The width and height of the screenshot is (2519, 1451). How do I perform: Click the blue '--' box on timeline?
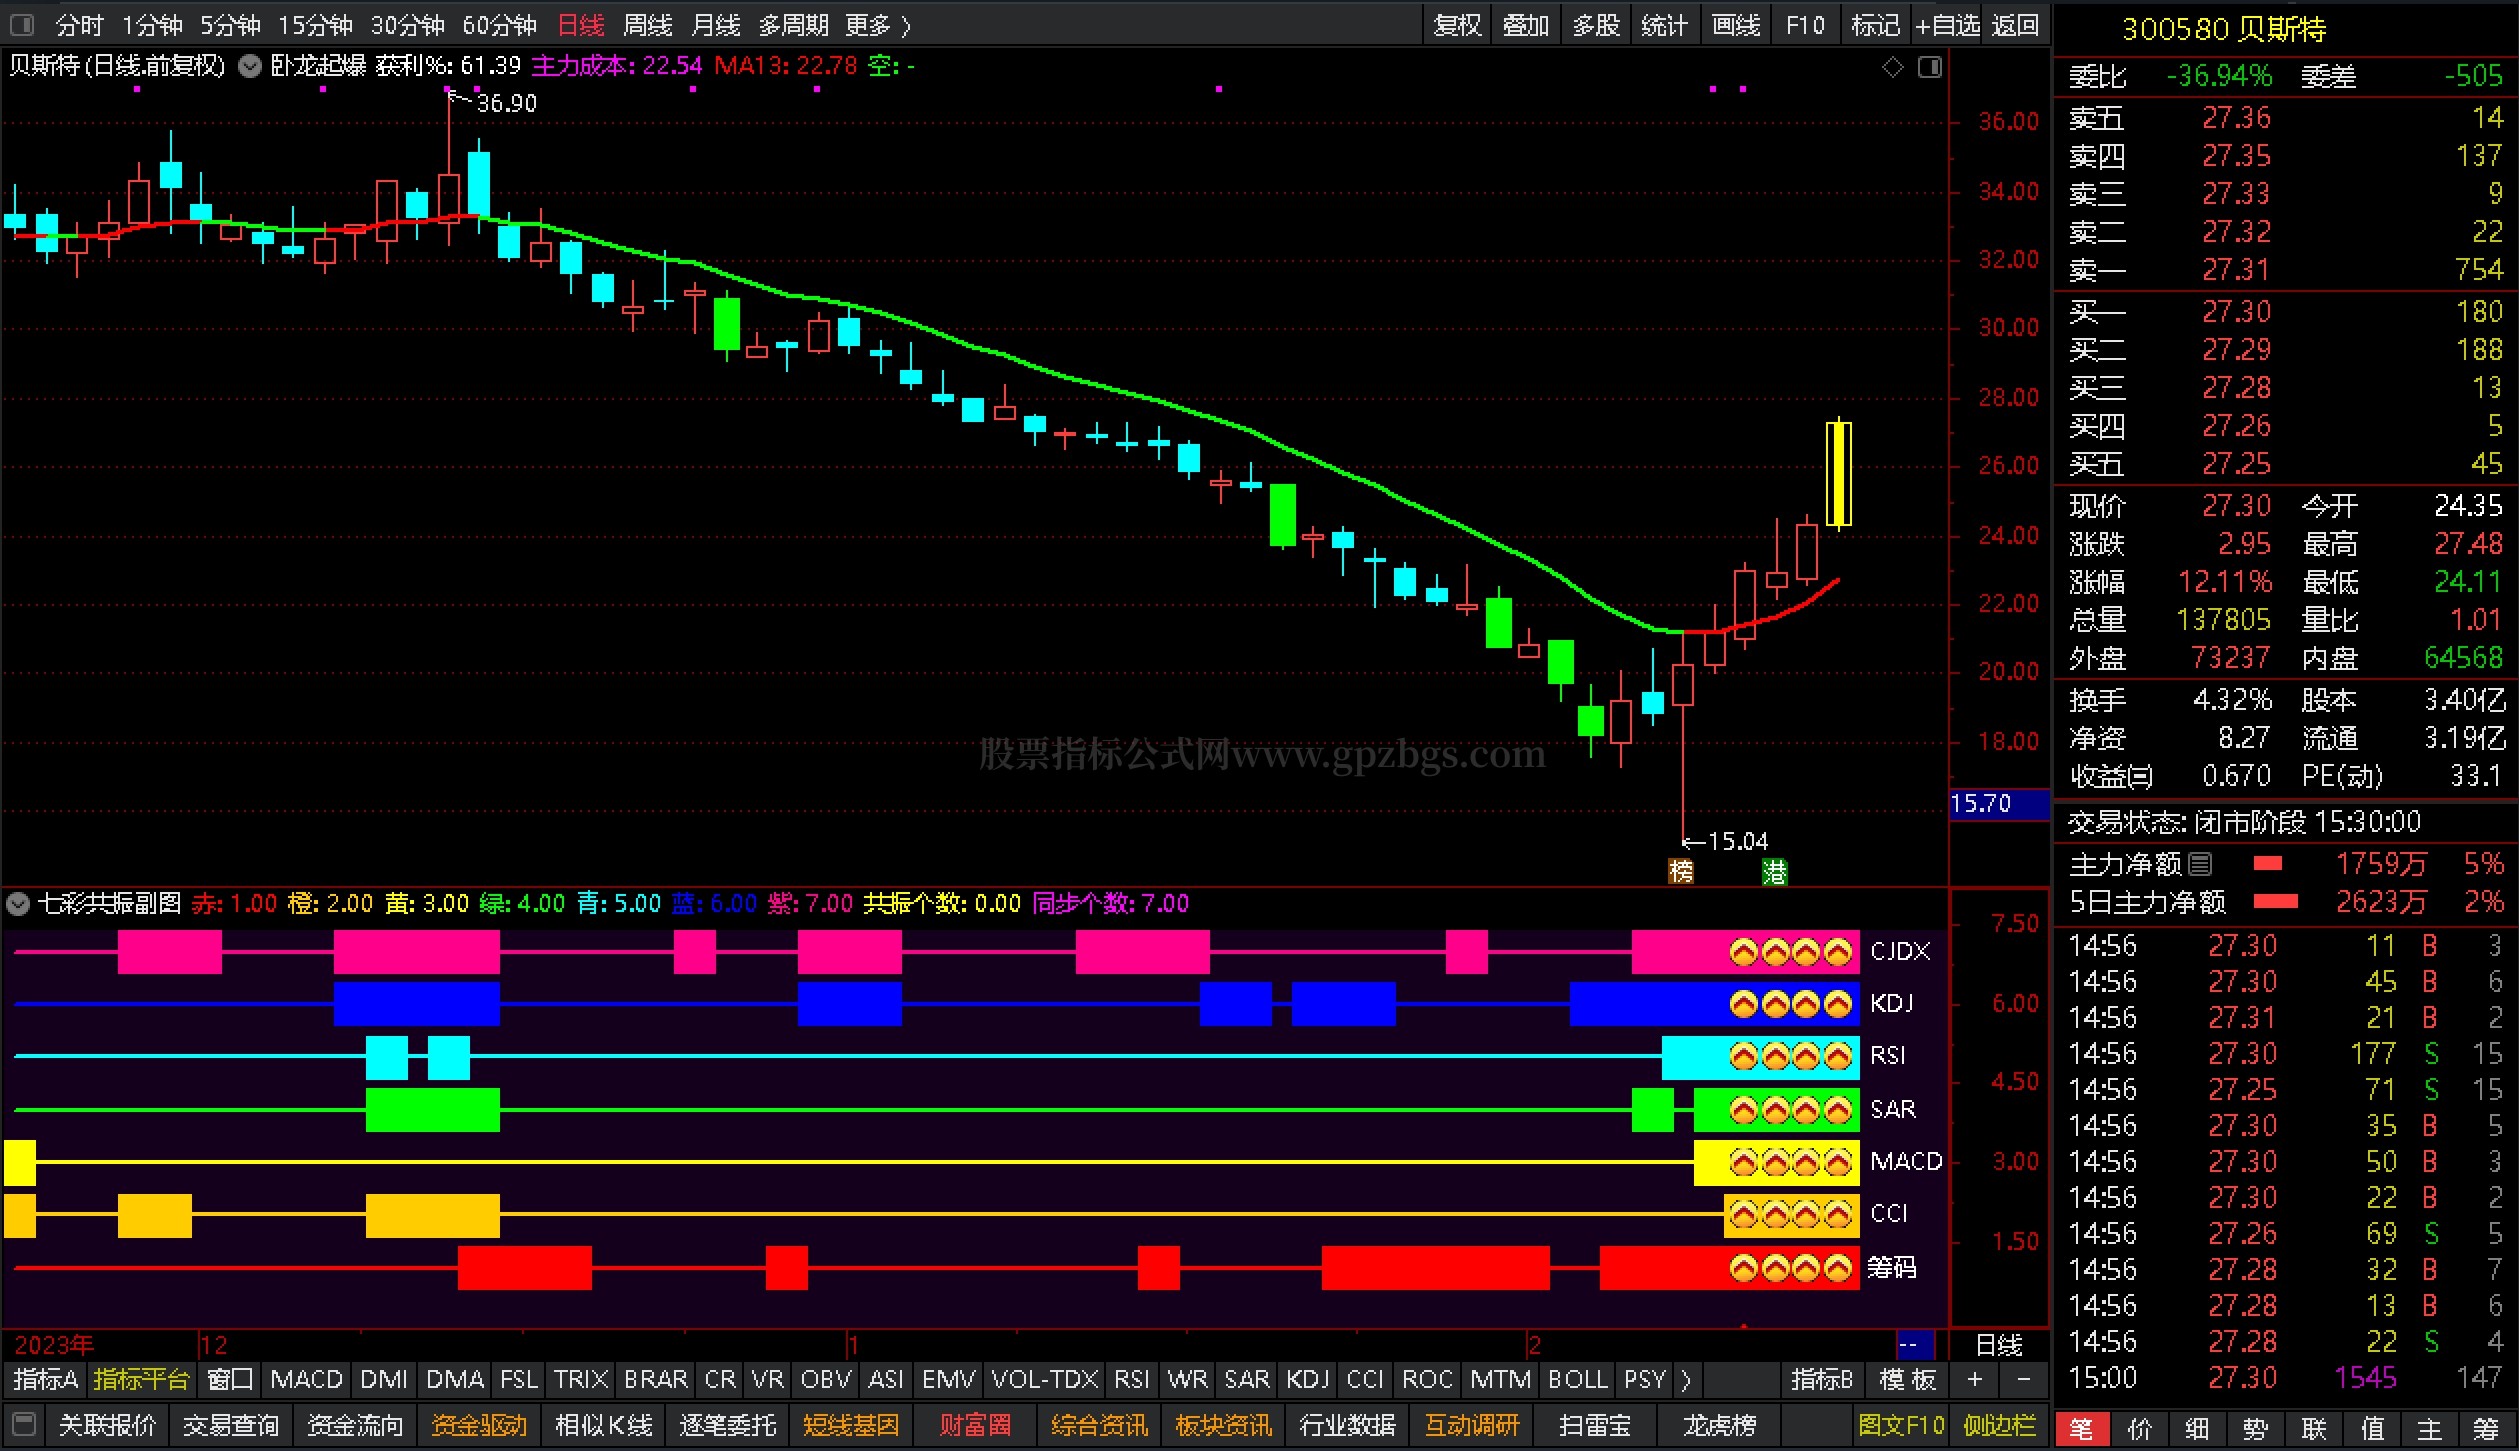tap(1914, 1345)
